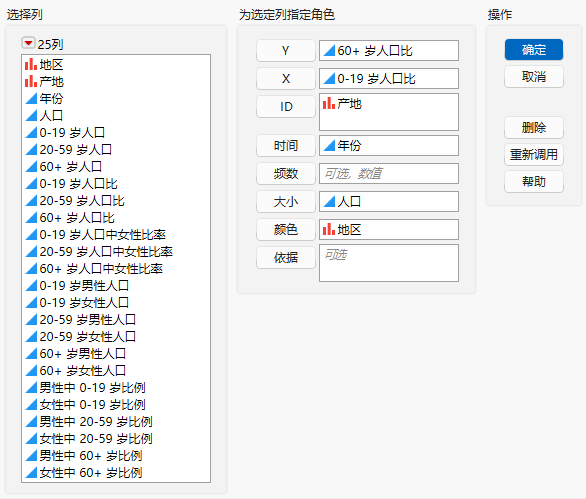Click the 产地 nominal icon in the ID box
This screenshot has height=499, width=586.
click(329, 103)
